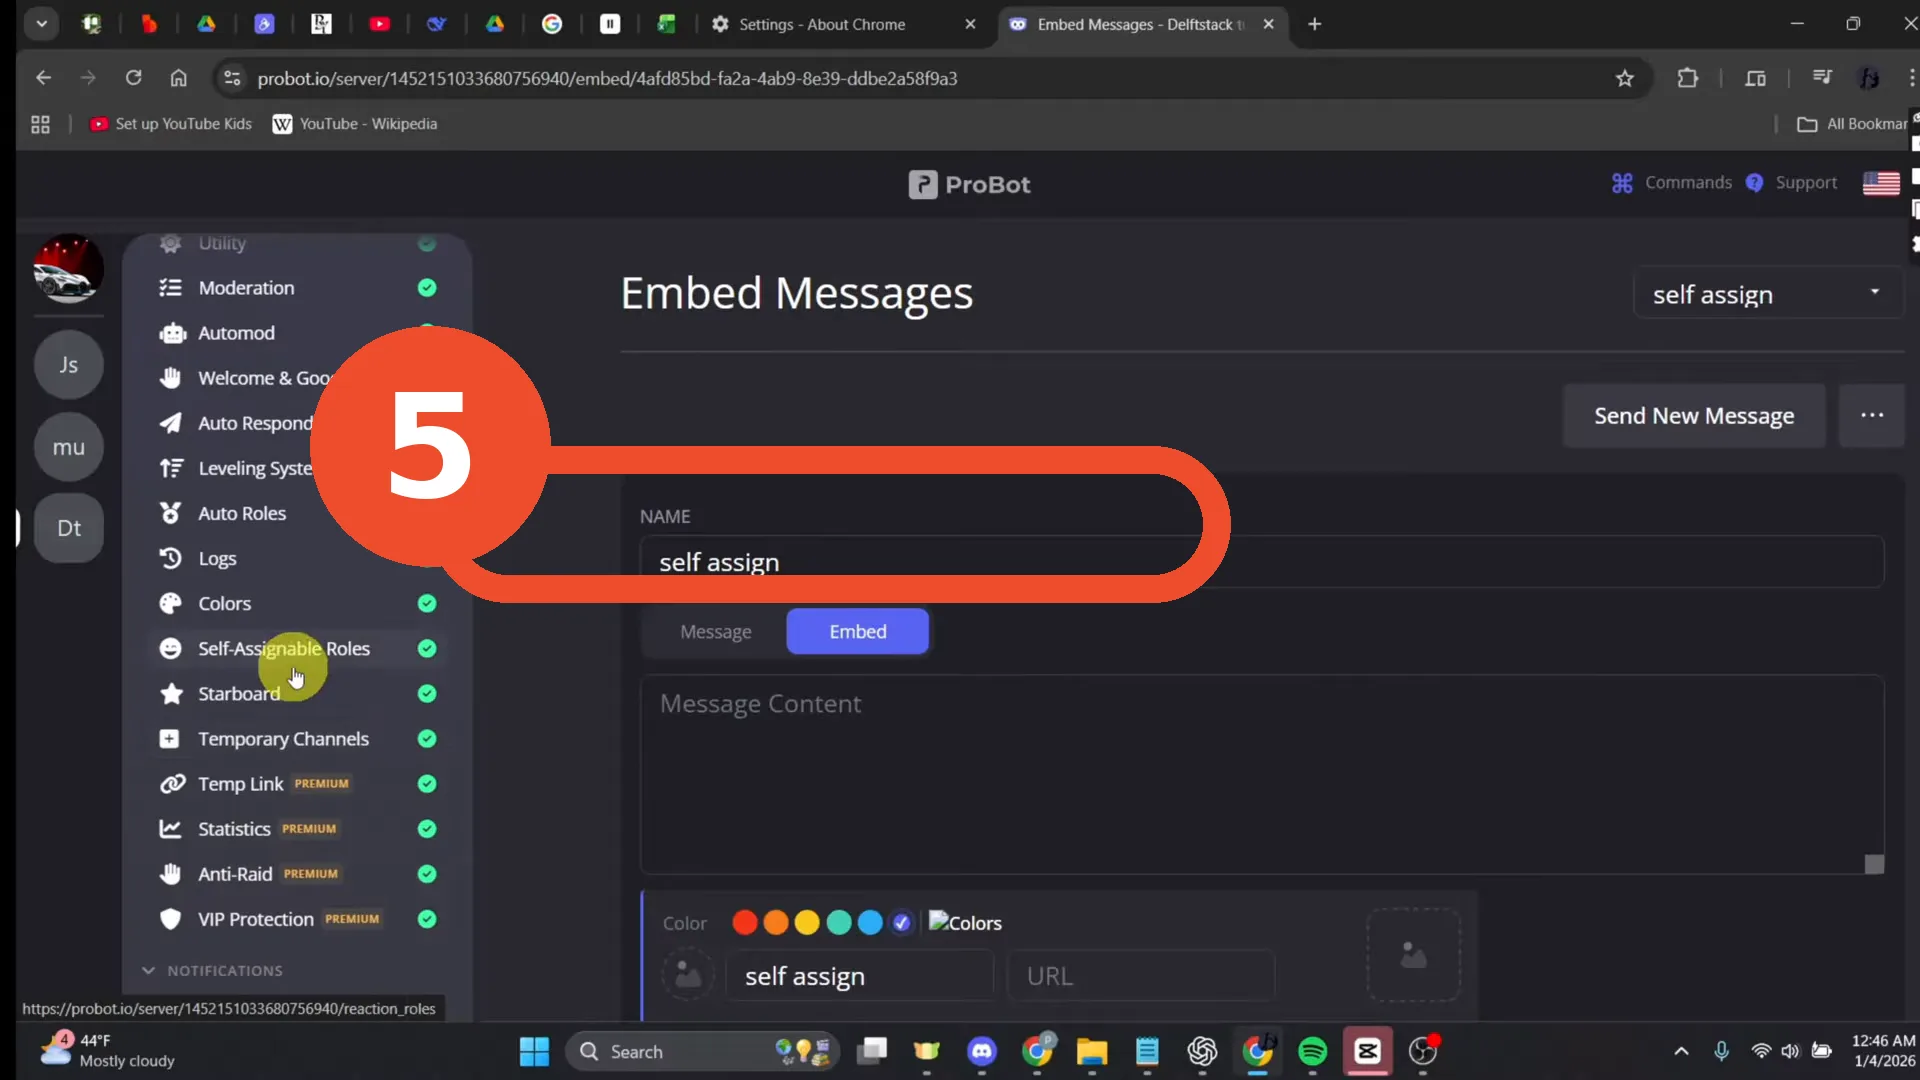This screenshot has height=1080, width=1920.
Task: Open Automod from the sidebar
Action: 236,333
